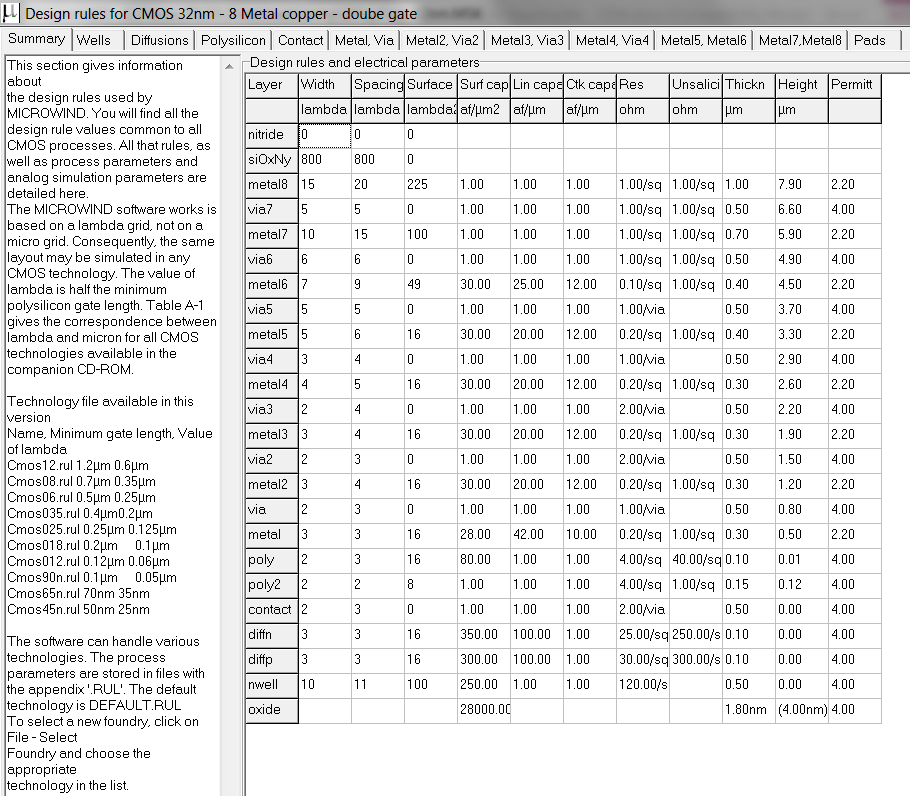Click Cmos45n.rul line in description
The image size is (910, 796).
78,610
